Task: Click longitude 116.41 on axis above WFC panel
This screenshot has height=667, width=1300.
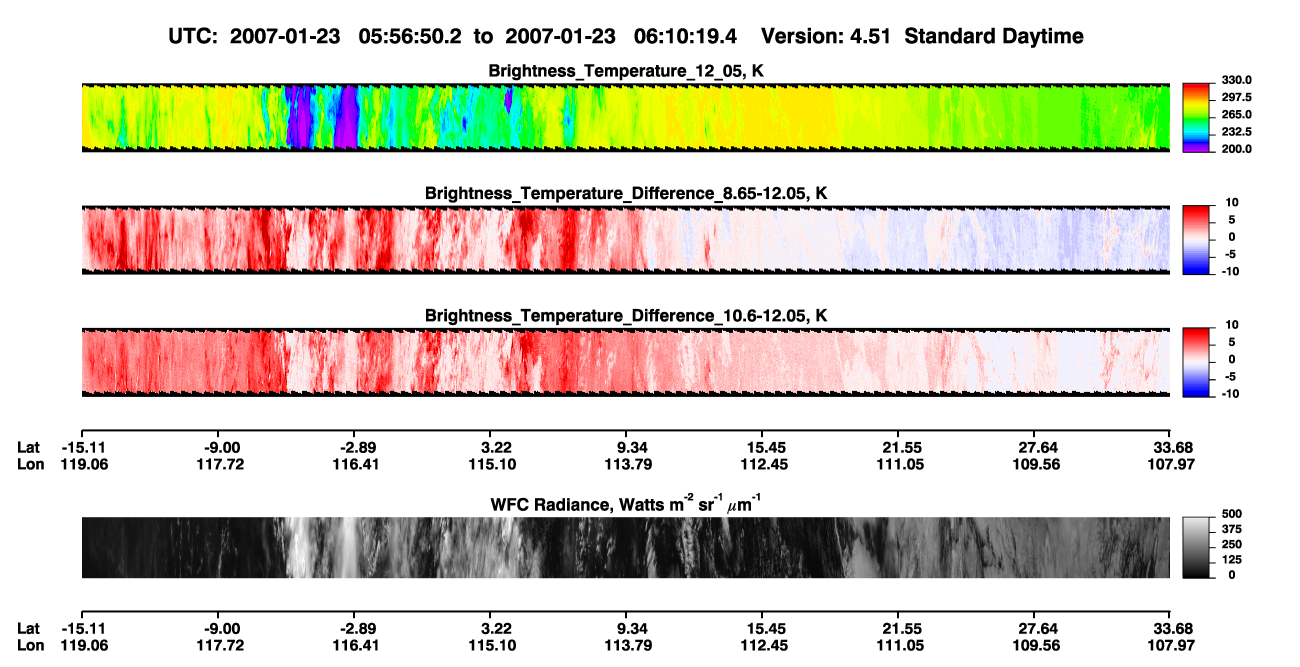Action: (358, 464)
